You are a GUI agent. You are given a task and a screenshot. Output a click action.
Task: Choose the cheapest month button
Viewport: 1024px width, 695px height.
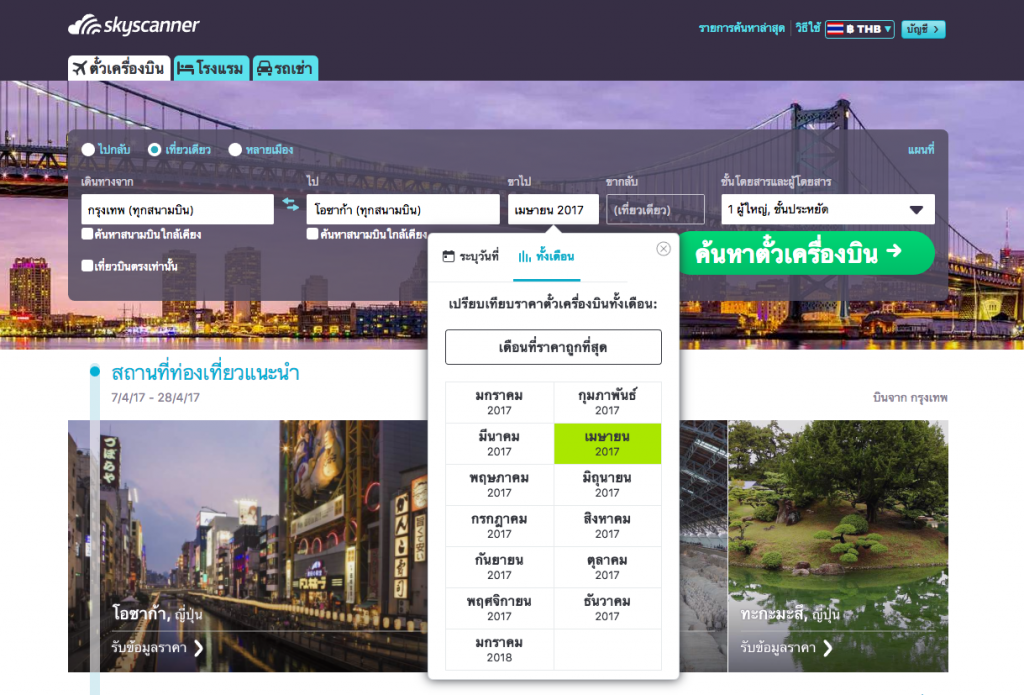(553, 347)
